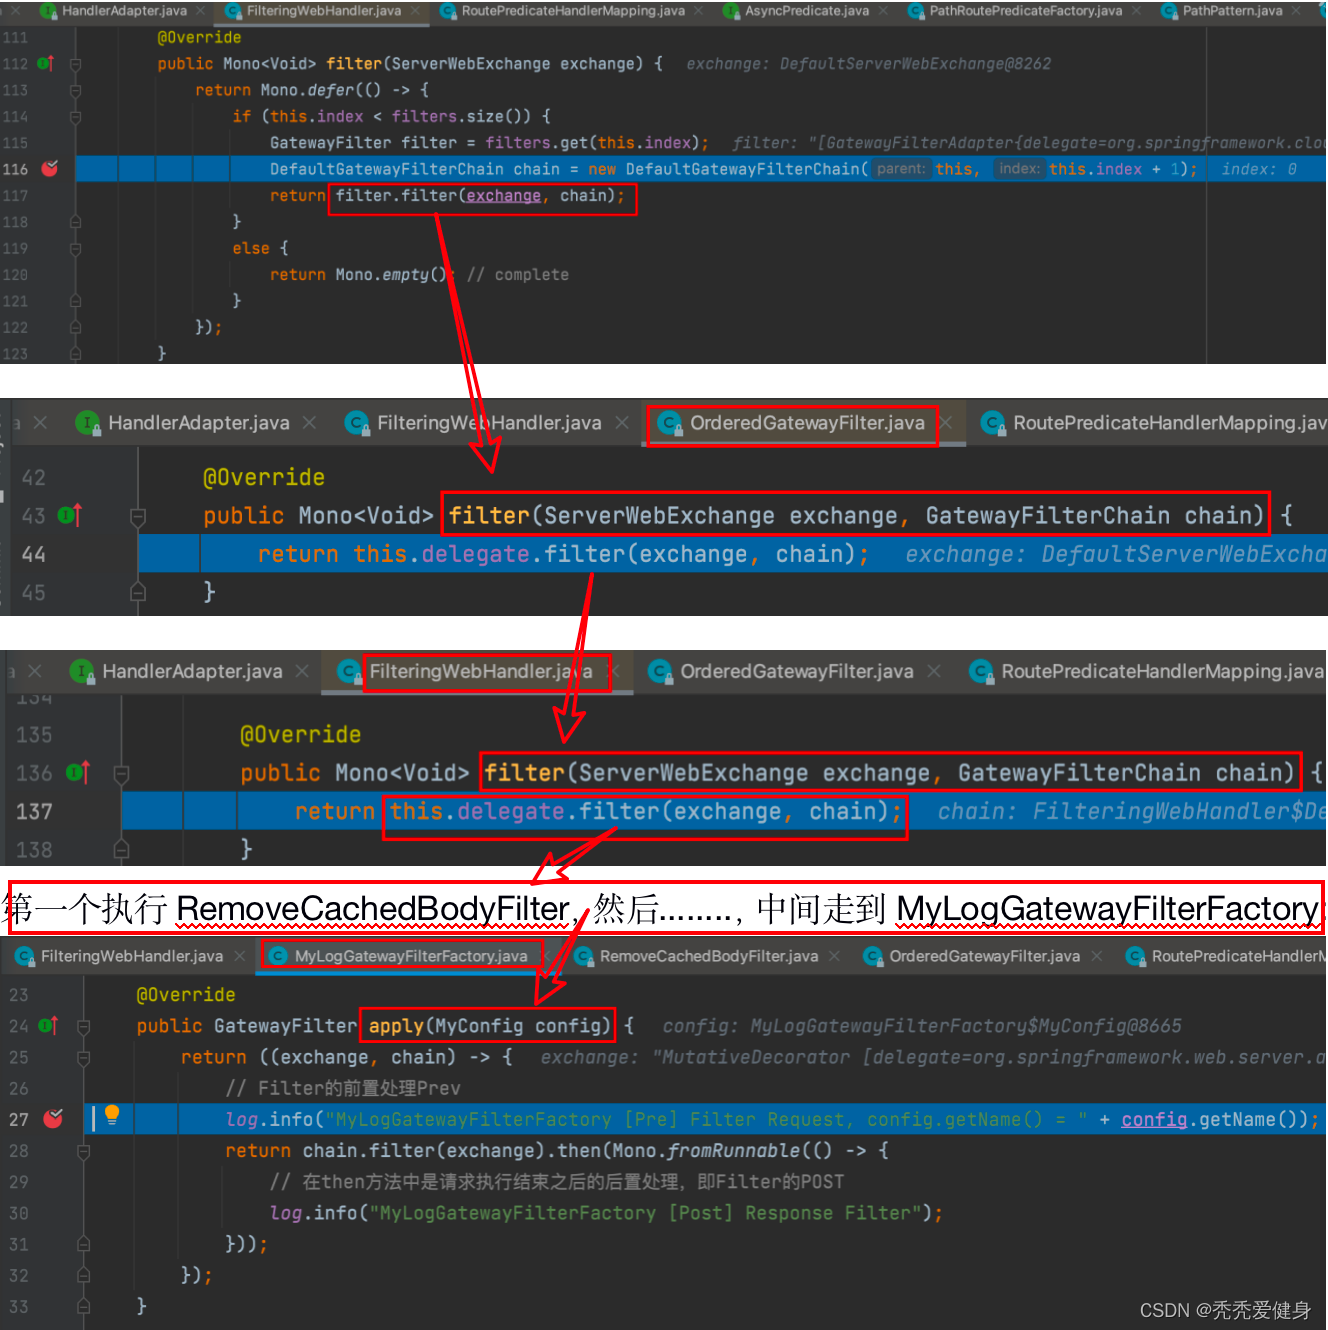The height and width of the screenshot is (1330, 1328).
Task: Close HandlerAdapter.java tab above line 135
Action: point(302,671)
